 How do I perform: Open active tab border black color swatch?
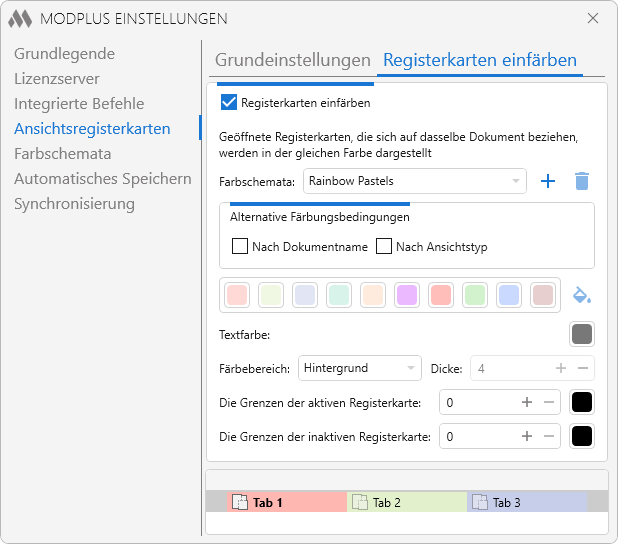[x=582, y=402]
